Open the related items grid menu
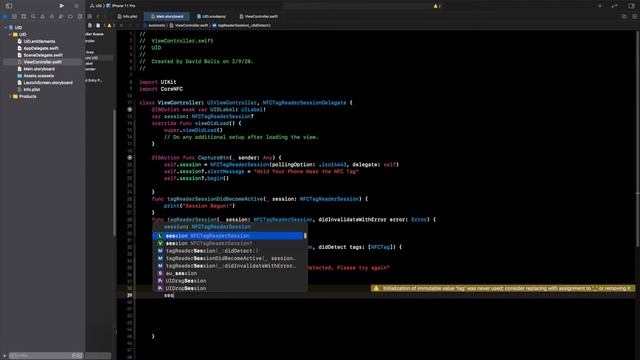Image resolution: width=640 pixels, height=360 pixels. 89,16
